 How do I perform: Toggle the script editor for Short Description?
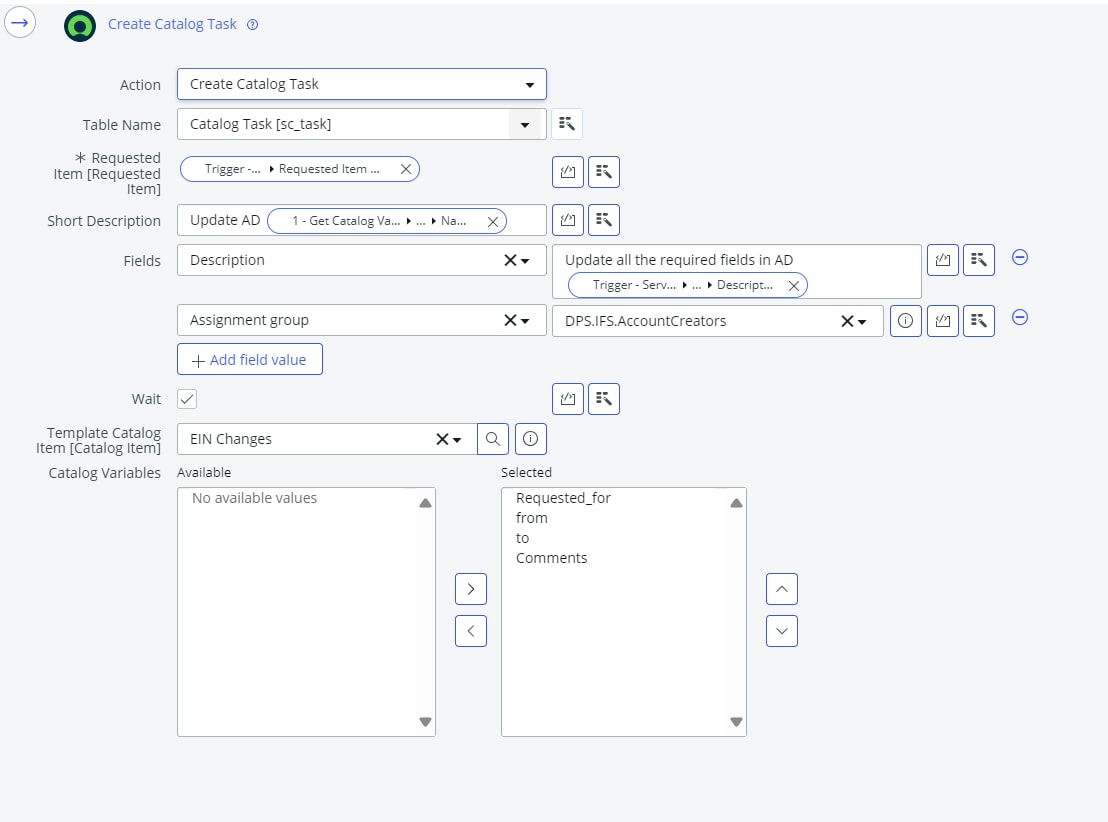[567, 220]
